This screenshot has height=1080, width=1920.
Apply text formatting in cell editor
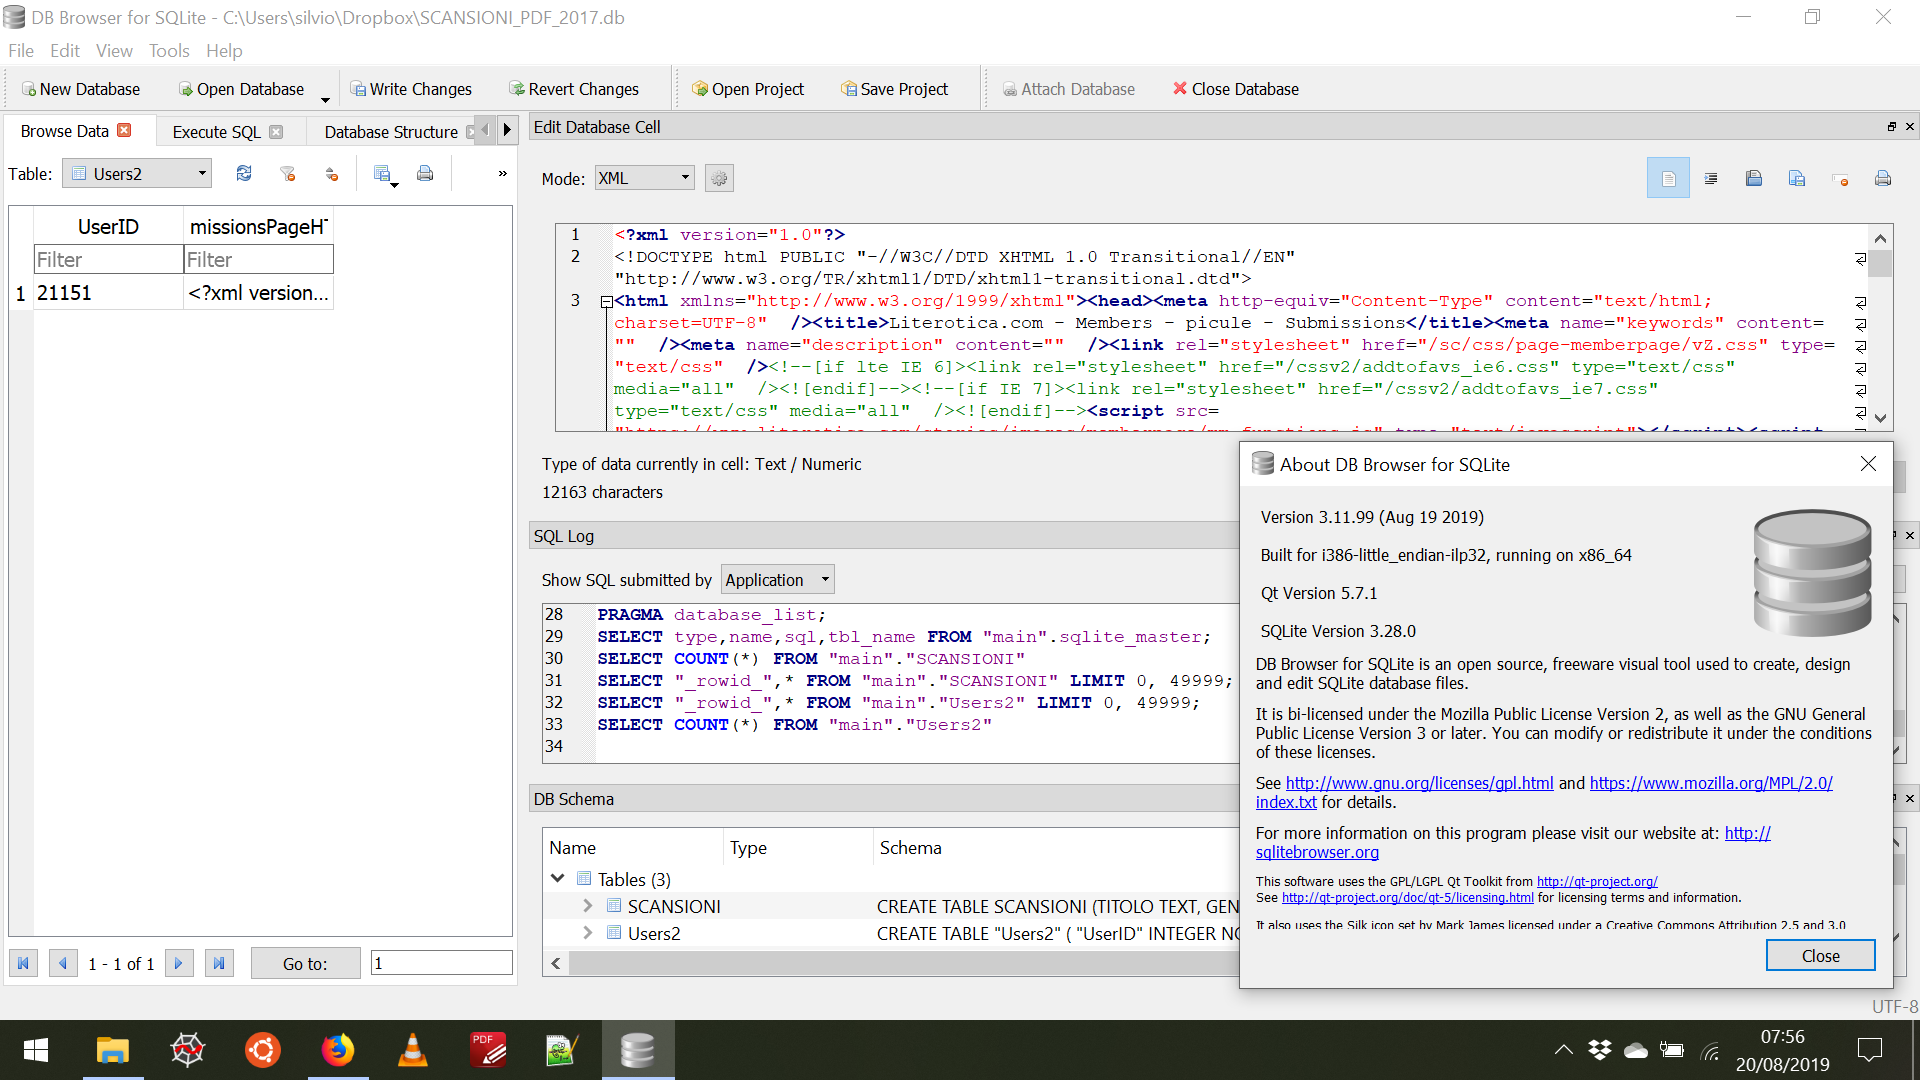pyautogui.click(x=1710, y=177)
